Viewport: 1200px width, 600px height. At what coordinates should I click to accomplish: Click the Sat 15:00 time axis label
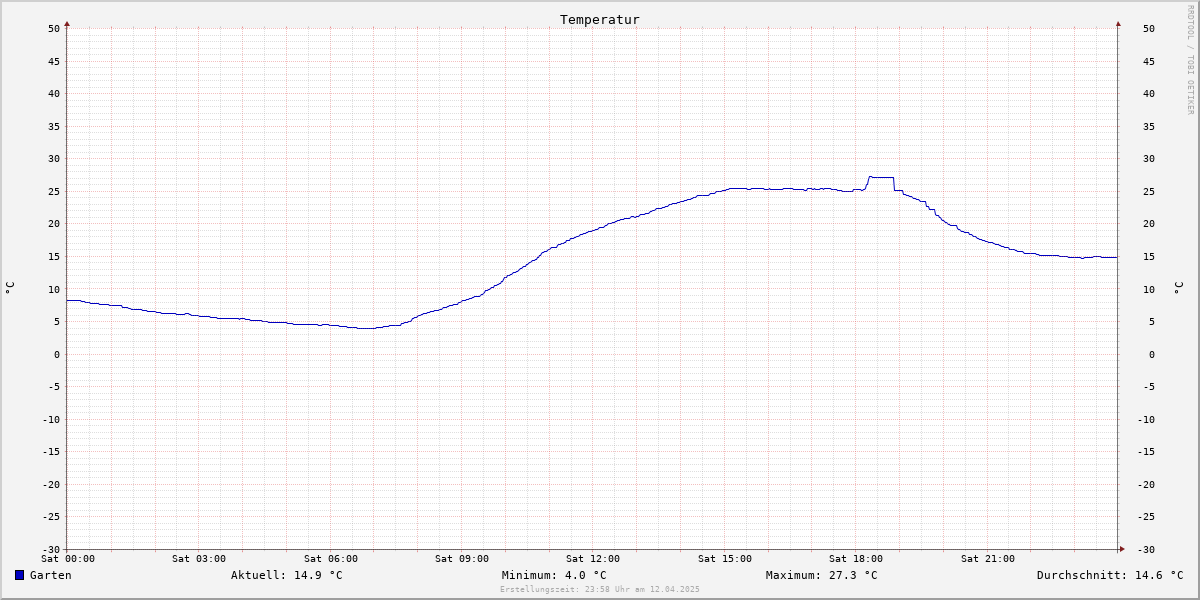pyautogui.click(x=725, y=559)
